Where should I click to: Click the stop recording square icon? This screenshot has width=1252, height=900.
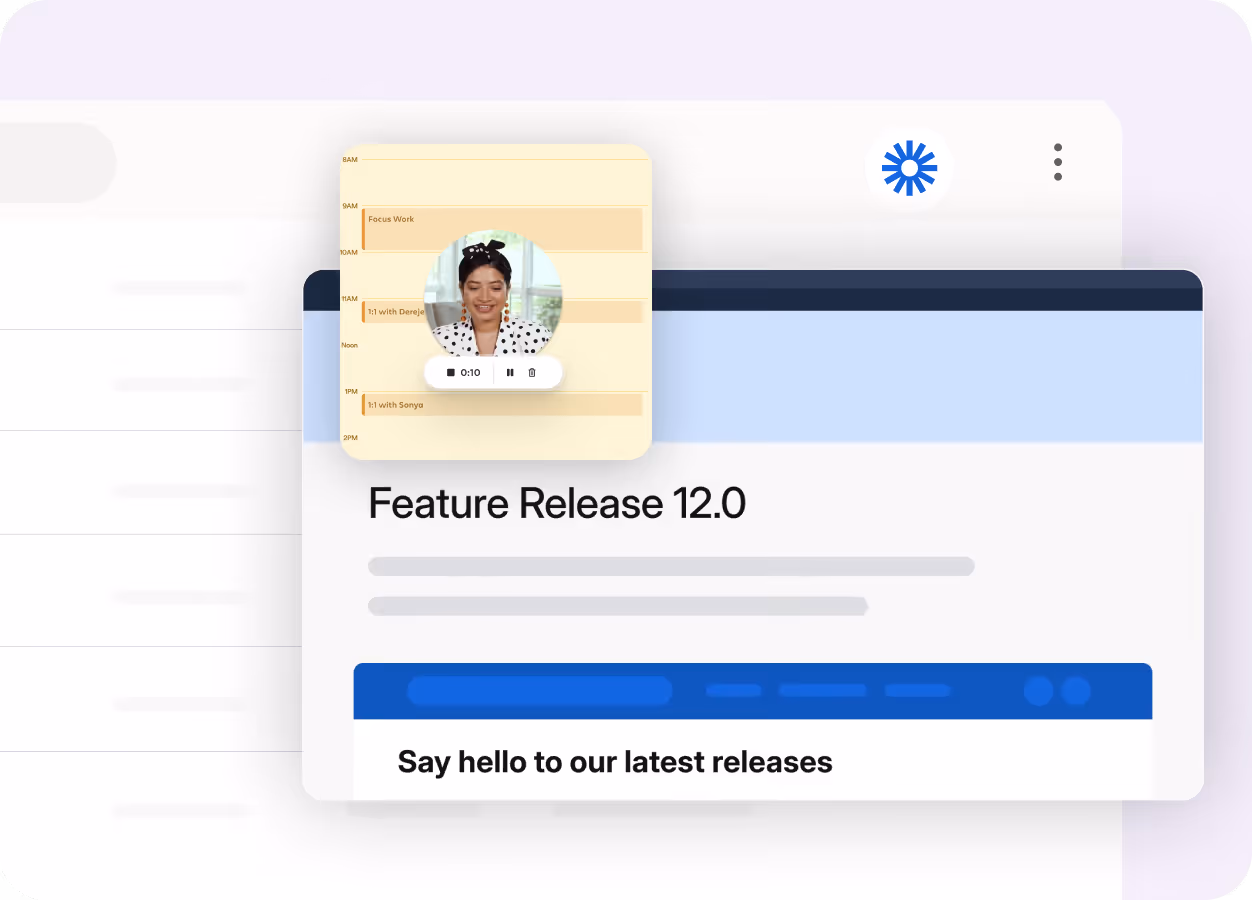[x=451, y=372]
